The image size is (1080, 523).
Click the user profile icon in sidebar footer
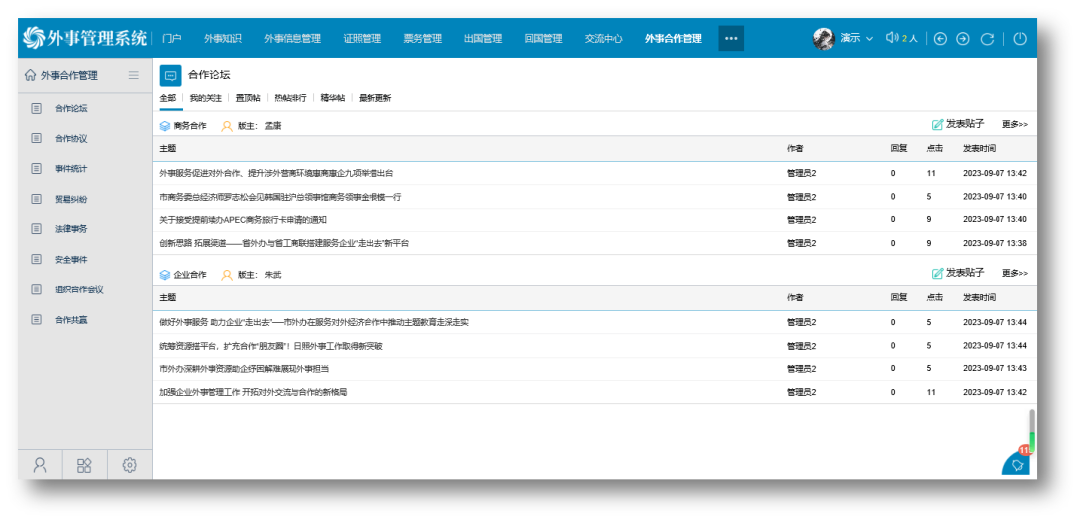[x=40, y=465]
